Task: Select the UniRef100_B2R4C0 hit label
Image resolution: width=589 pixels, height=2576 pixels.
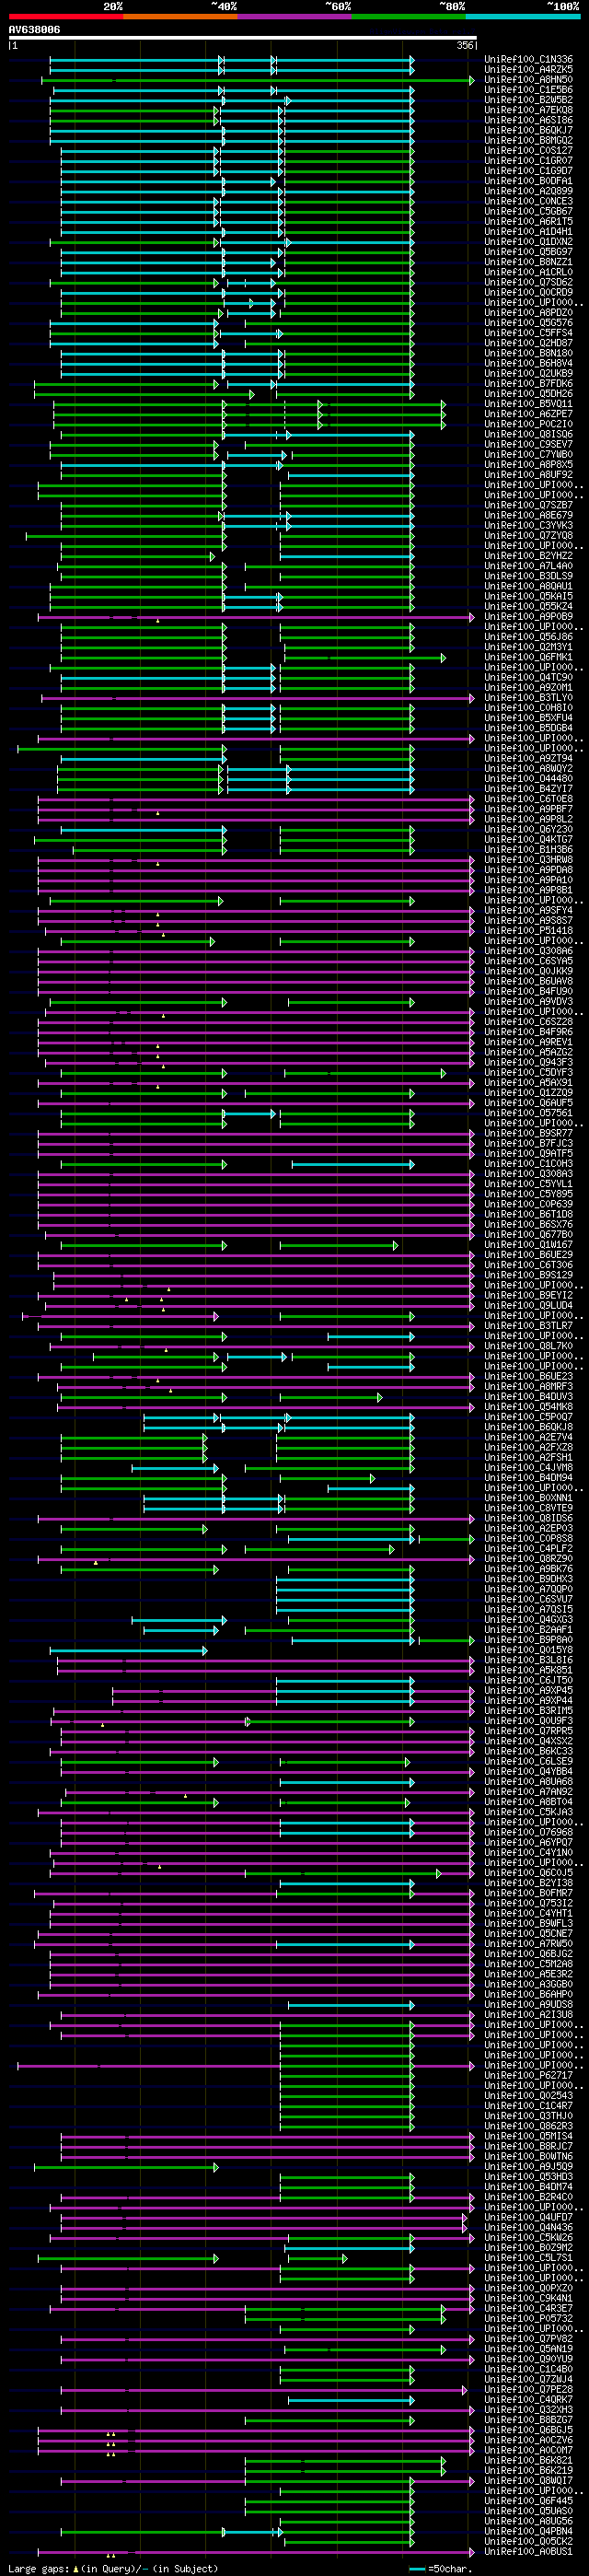Action: (528, 2198)
